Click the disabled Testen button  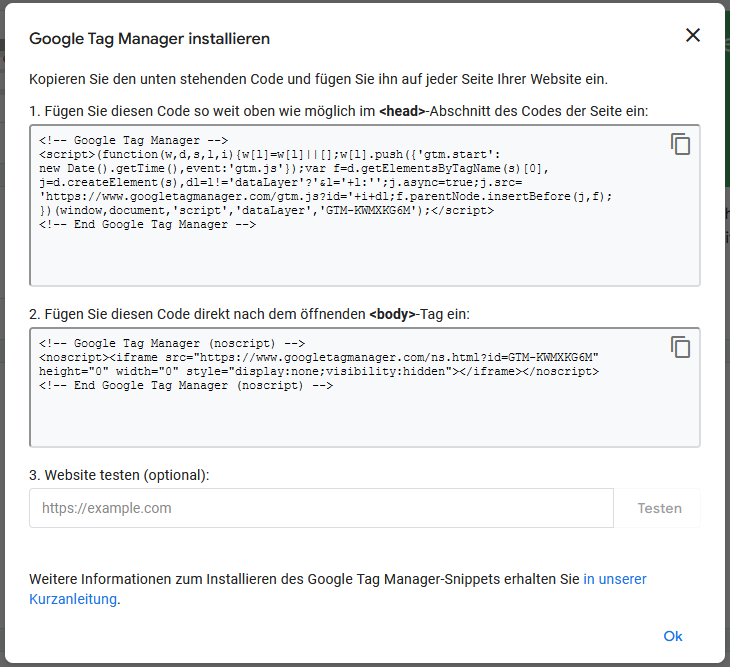click(x=659, y=508)
